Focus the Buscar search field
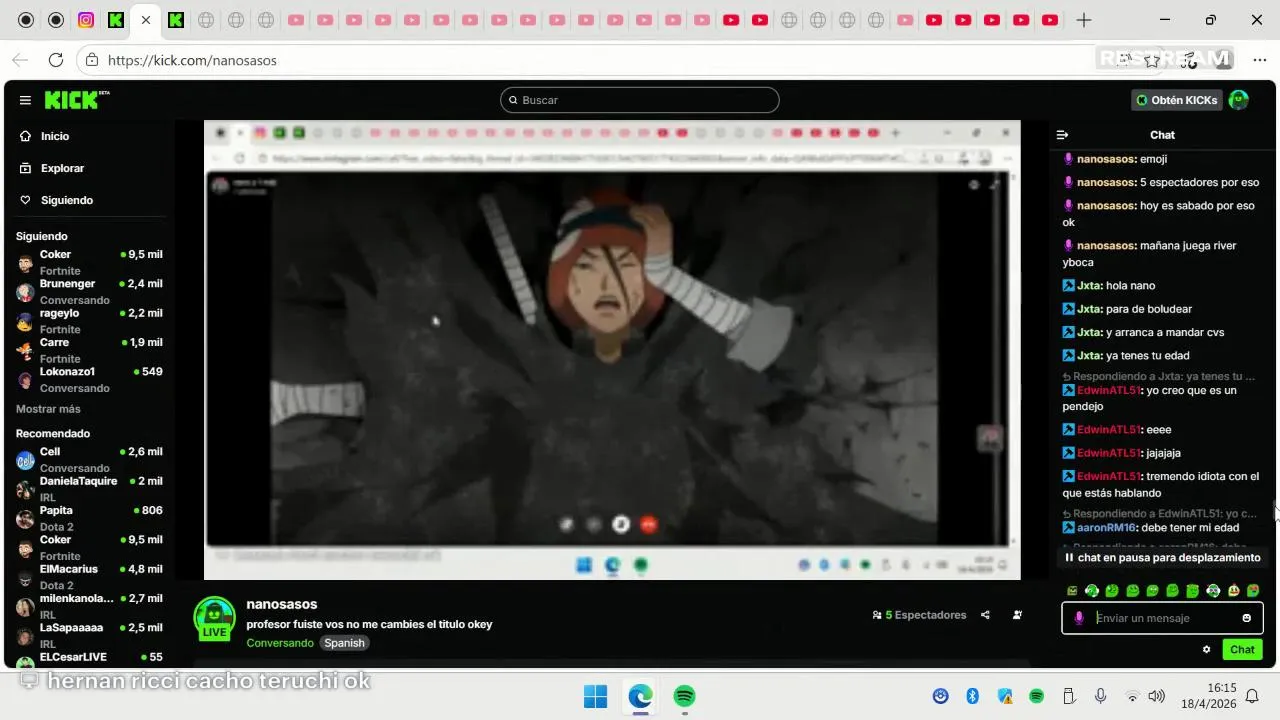The width and height of the screenshot is (1280, 720). [x=640, y=100]
